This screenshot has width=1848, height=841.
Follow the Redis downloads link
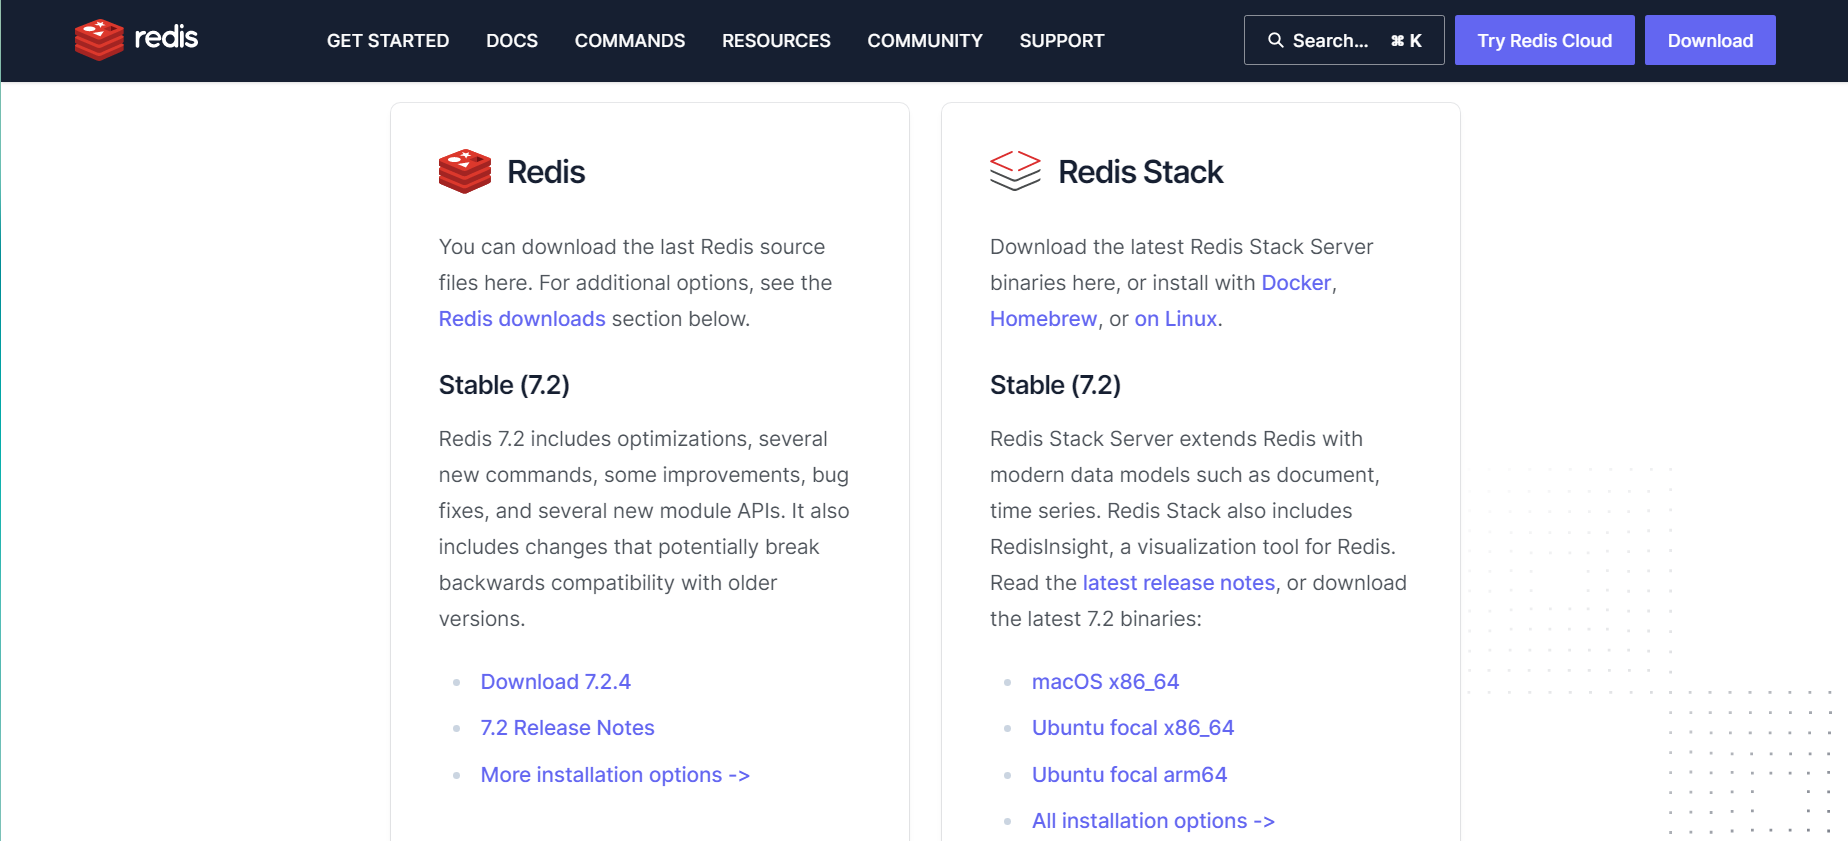(522, 319)
